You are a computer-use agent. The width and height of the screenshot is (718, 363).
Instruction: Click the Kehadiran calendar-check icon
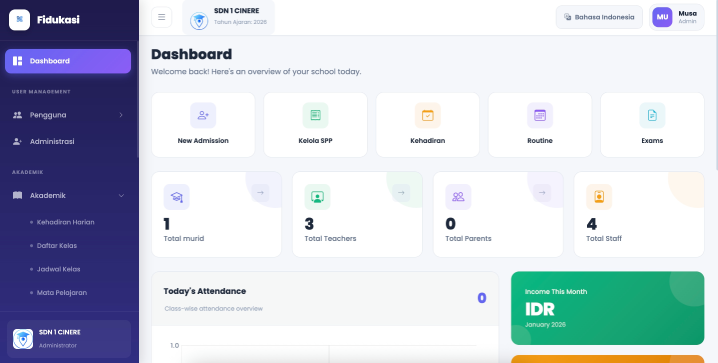(428, 115)
